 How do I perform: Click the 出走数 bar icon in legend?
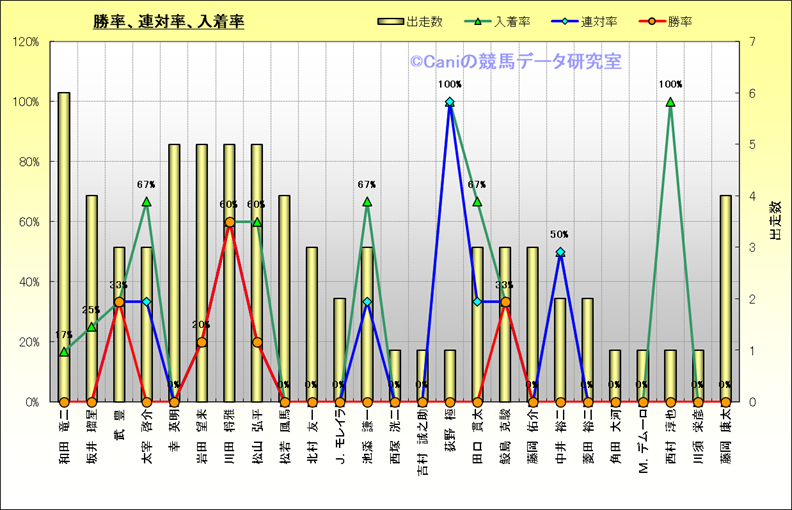tap(391, 21)
